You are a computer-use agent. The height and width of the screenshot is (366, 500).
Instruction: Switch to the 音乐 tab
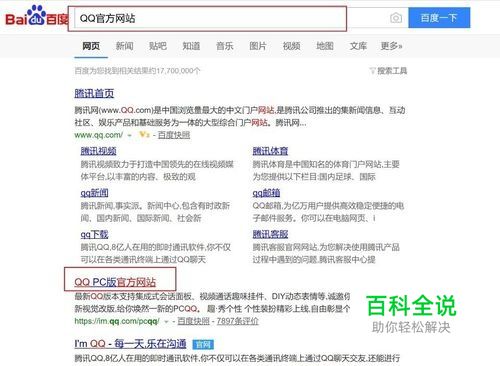point(224,46)
